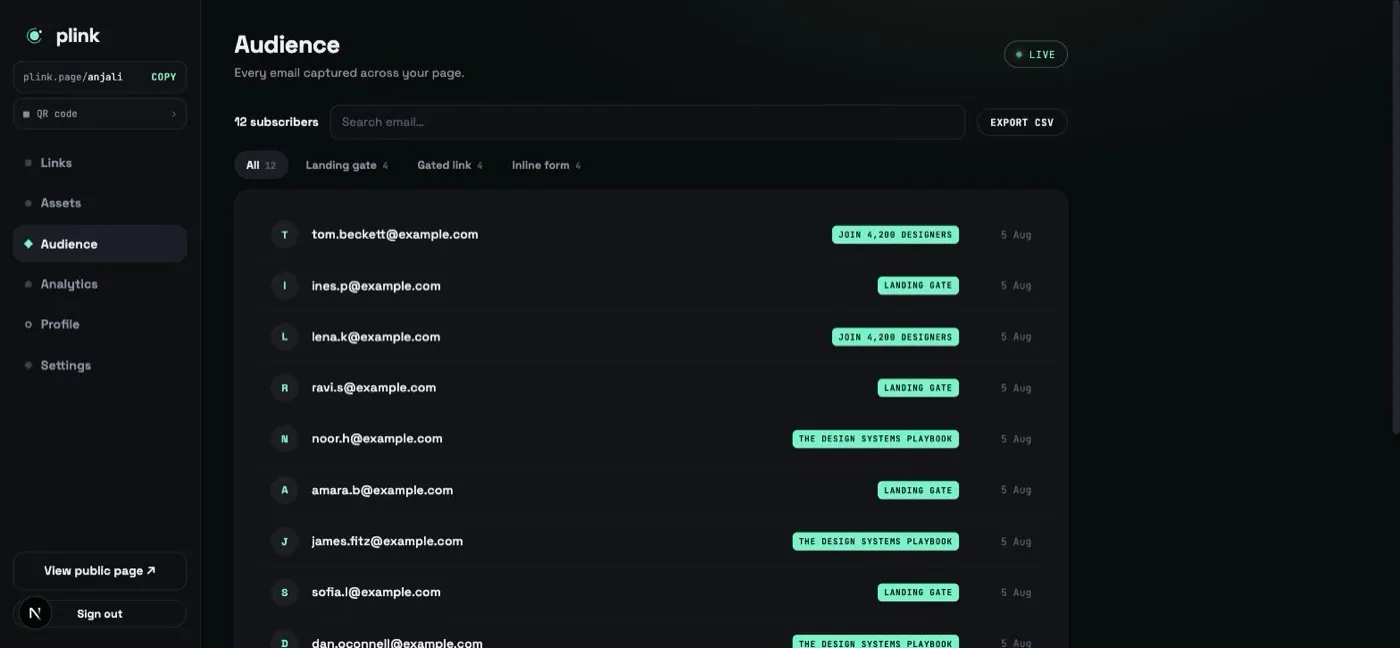The width and height of the screenshot is (1400, 648).
Task: Sign out of the account
Action: pyautogui.click(x=100, y=614)
